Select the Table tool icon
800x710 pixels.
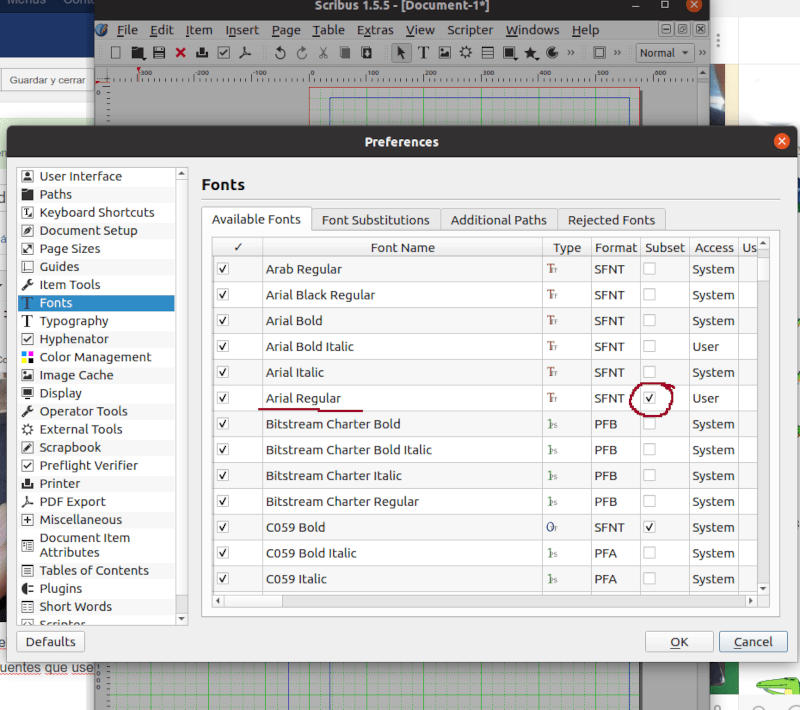pyautogui.click(x=488, y=53)
